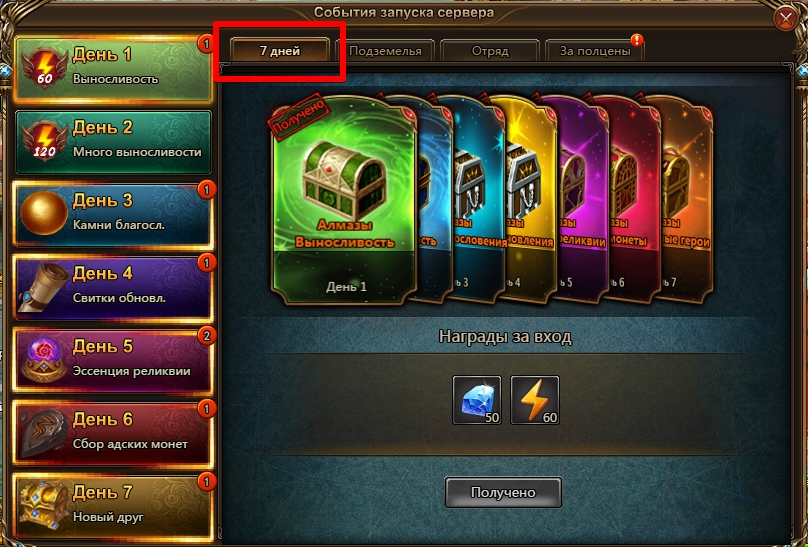Select the purple День 5 reward card
Image resolution: width=808 pixels, height=547 pixels.
pyautogui.click(x=580, y=200)
